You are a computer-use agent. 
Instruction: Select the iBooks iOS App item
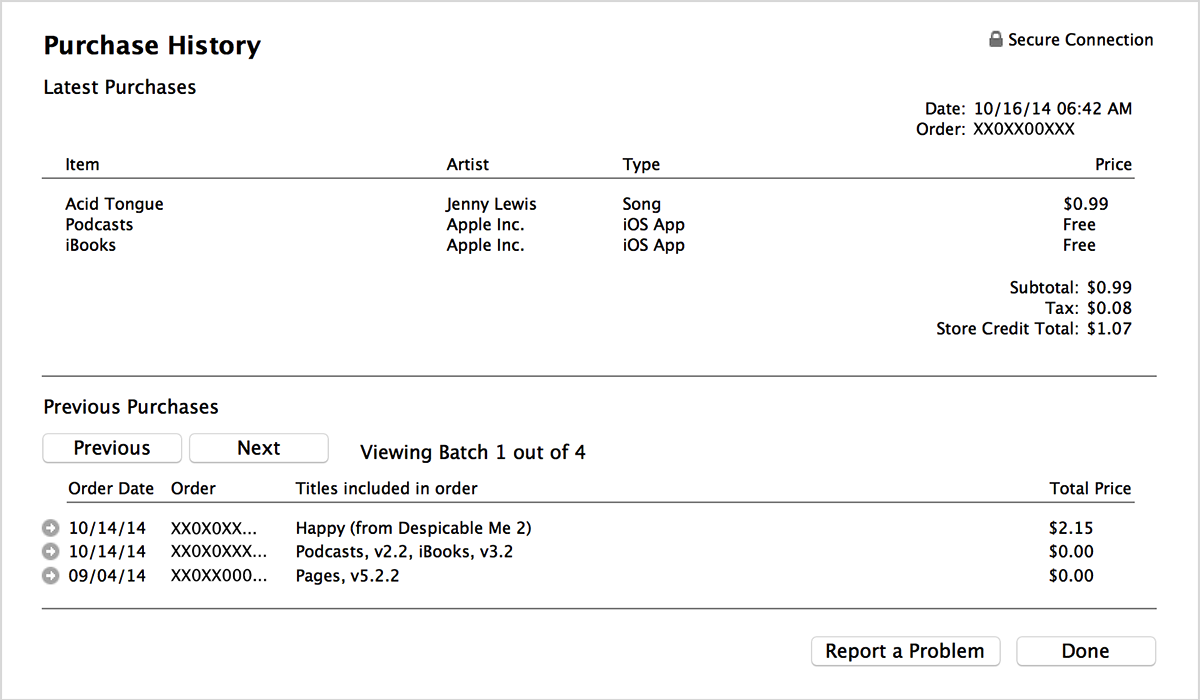coord(588,245)
